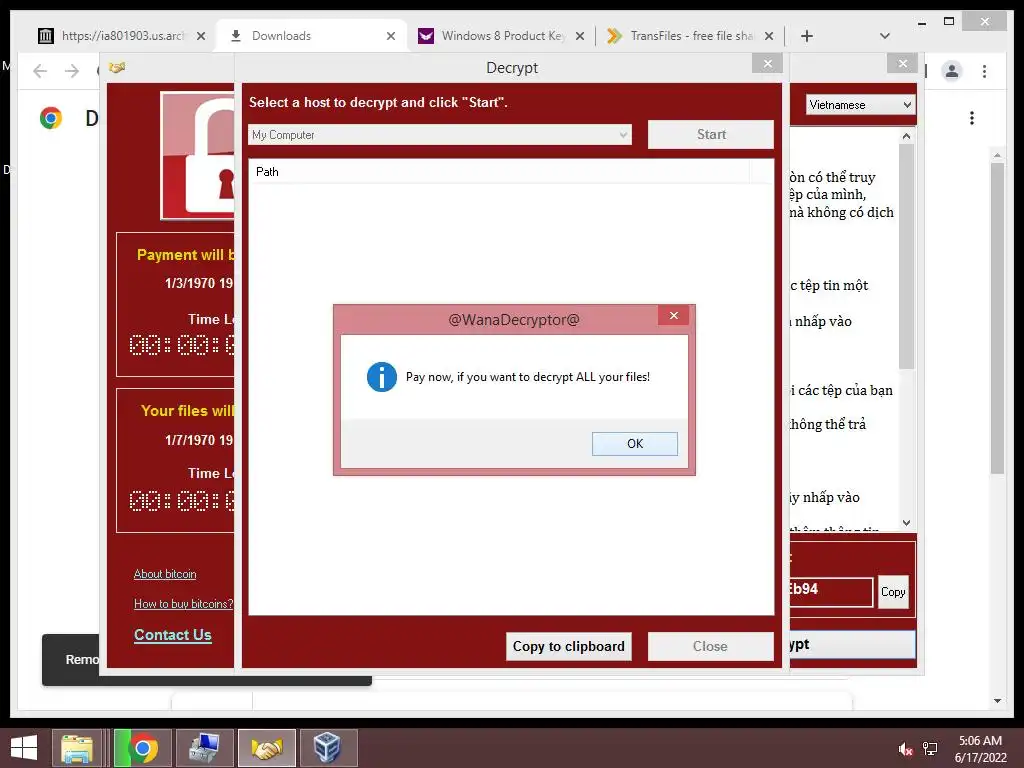The width and height of the screenshot is (1024, 768).
Task: Open the My Computer host dropdown
Action: coord(440,135)
